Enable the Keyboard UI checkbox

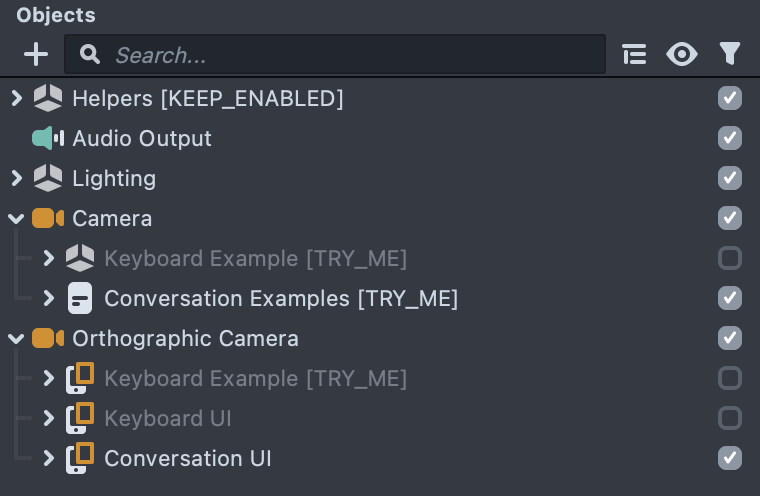click(x=730, y=418)
